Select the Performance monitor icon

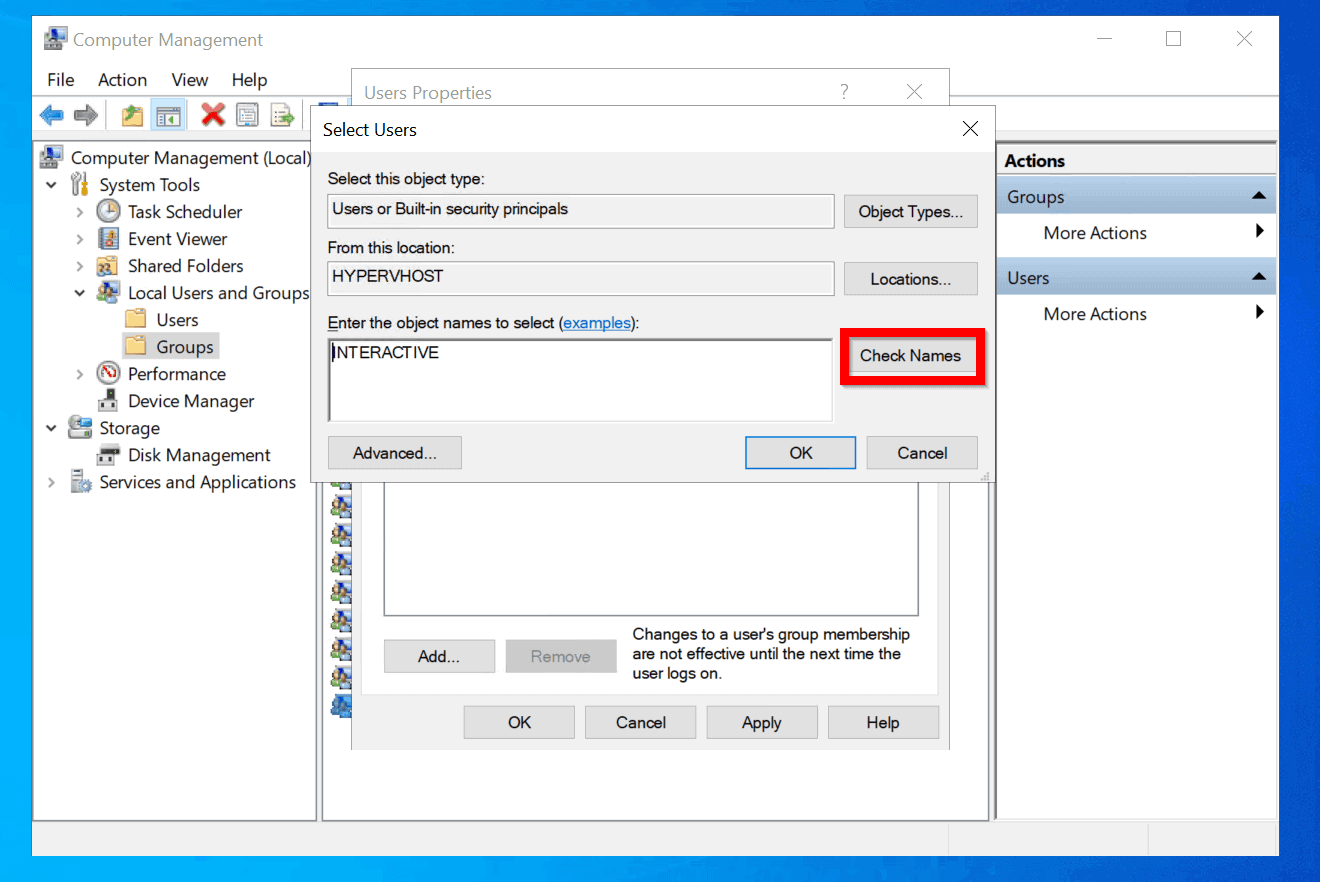(109, 373)
